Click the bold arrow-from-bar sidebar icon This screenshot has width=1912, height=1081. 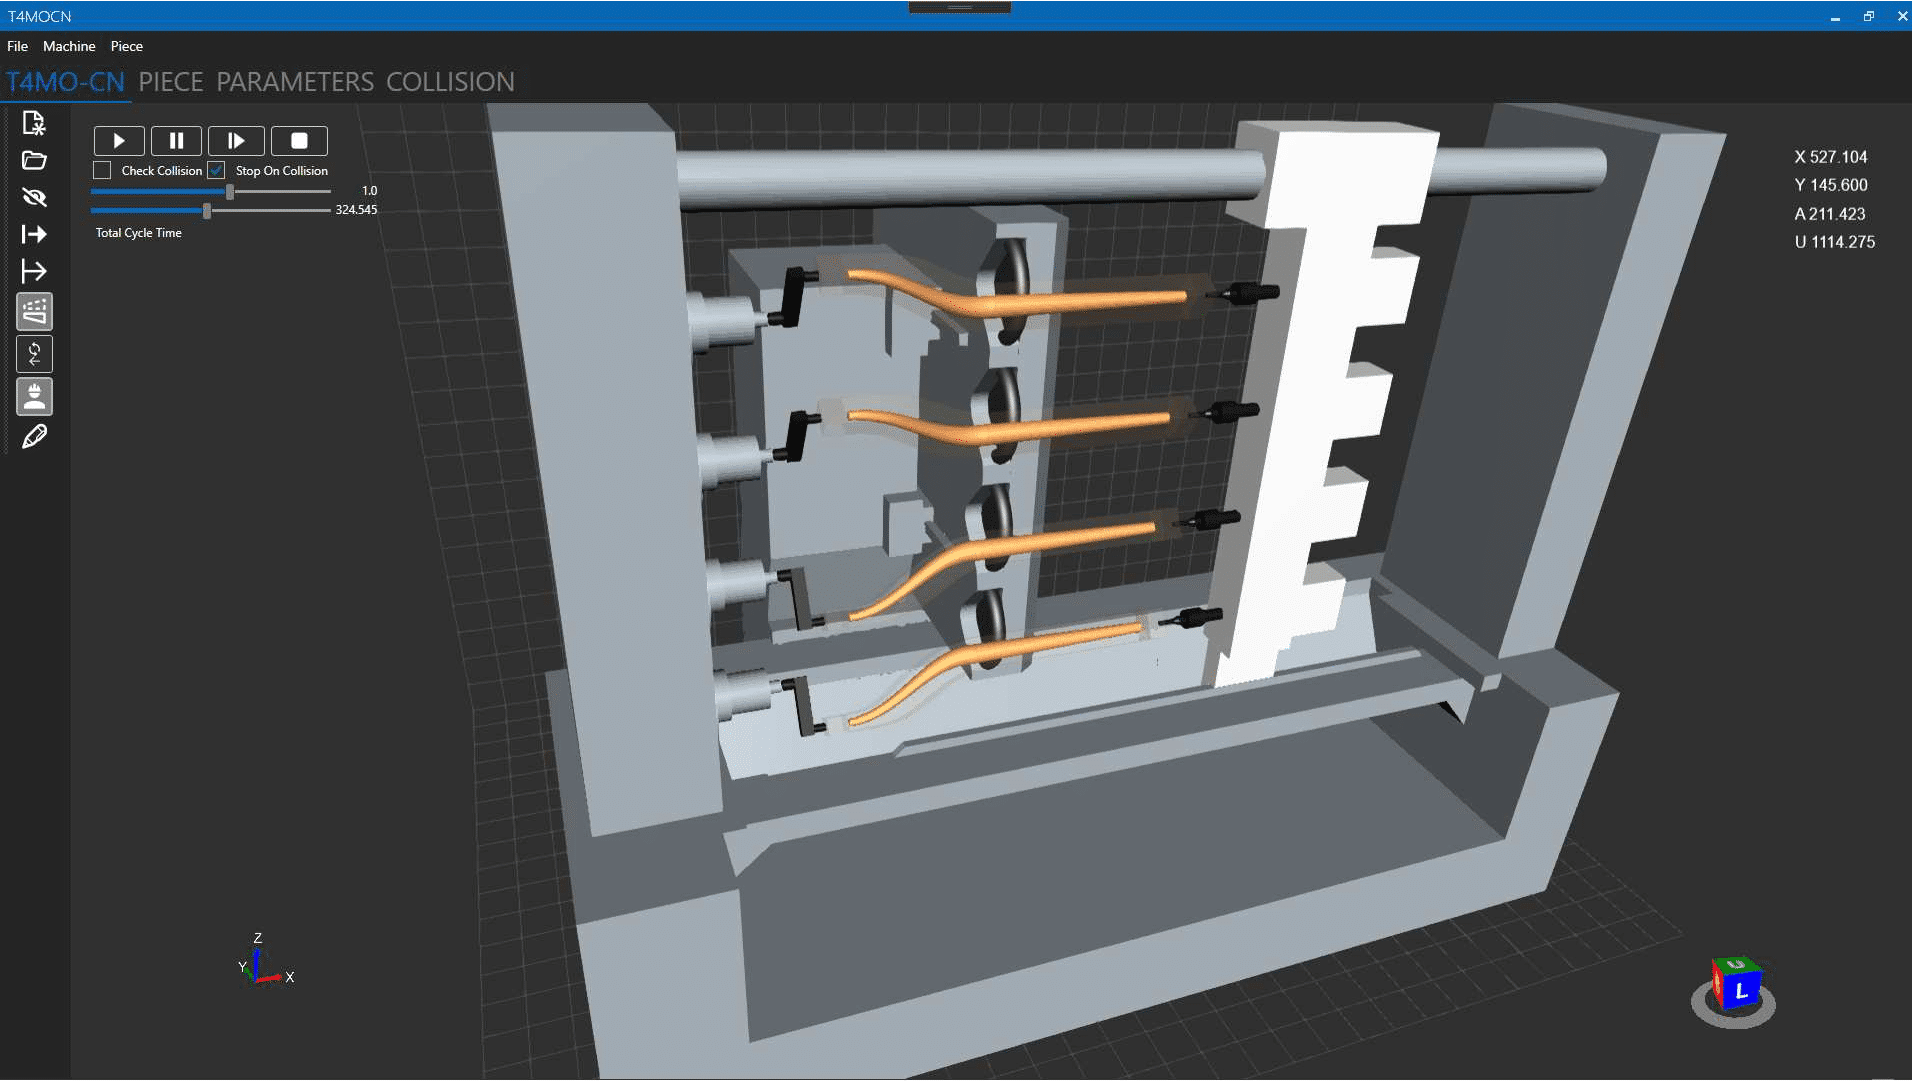click(34, 234)
